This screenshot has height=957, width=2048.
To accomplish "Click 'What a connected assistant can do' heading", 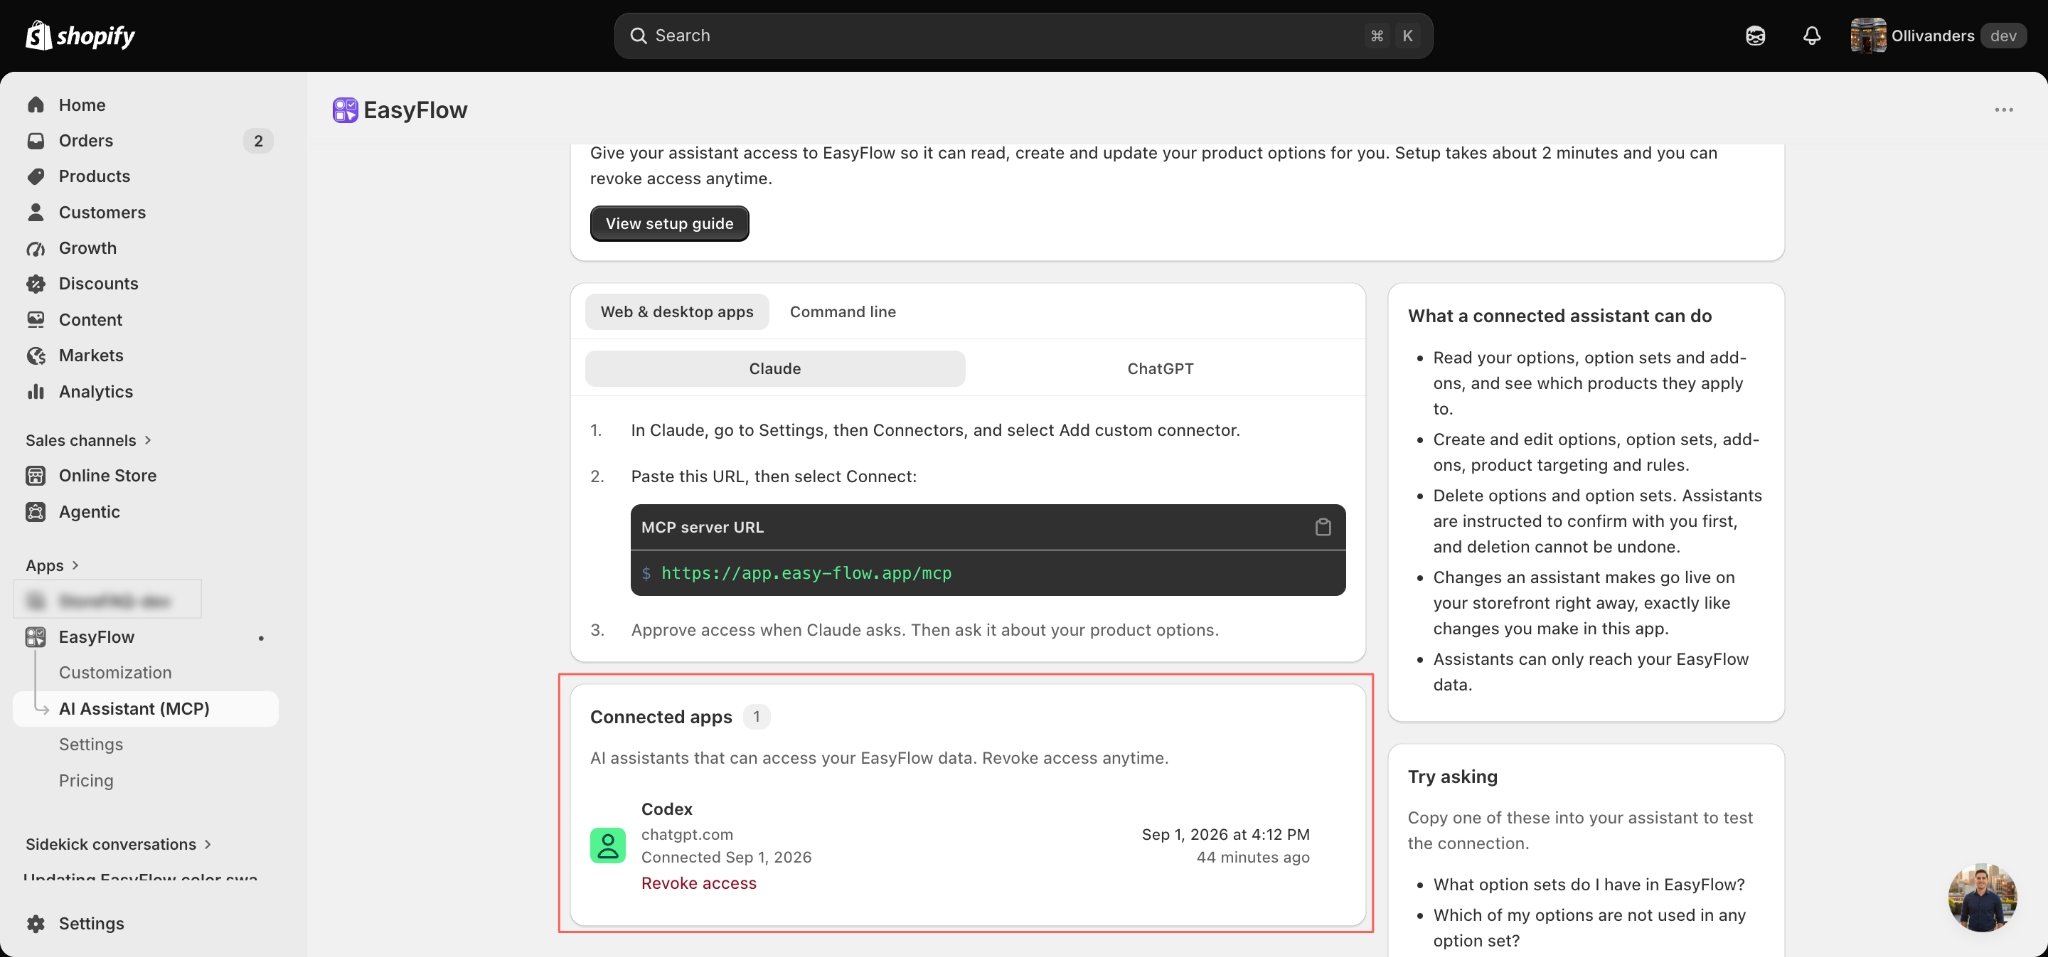I will pyautogui.click(x=1560, y=316).
